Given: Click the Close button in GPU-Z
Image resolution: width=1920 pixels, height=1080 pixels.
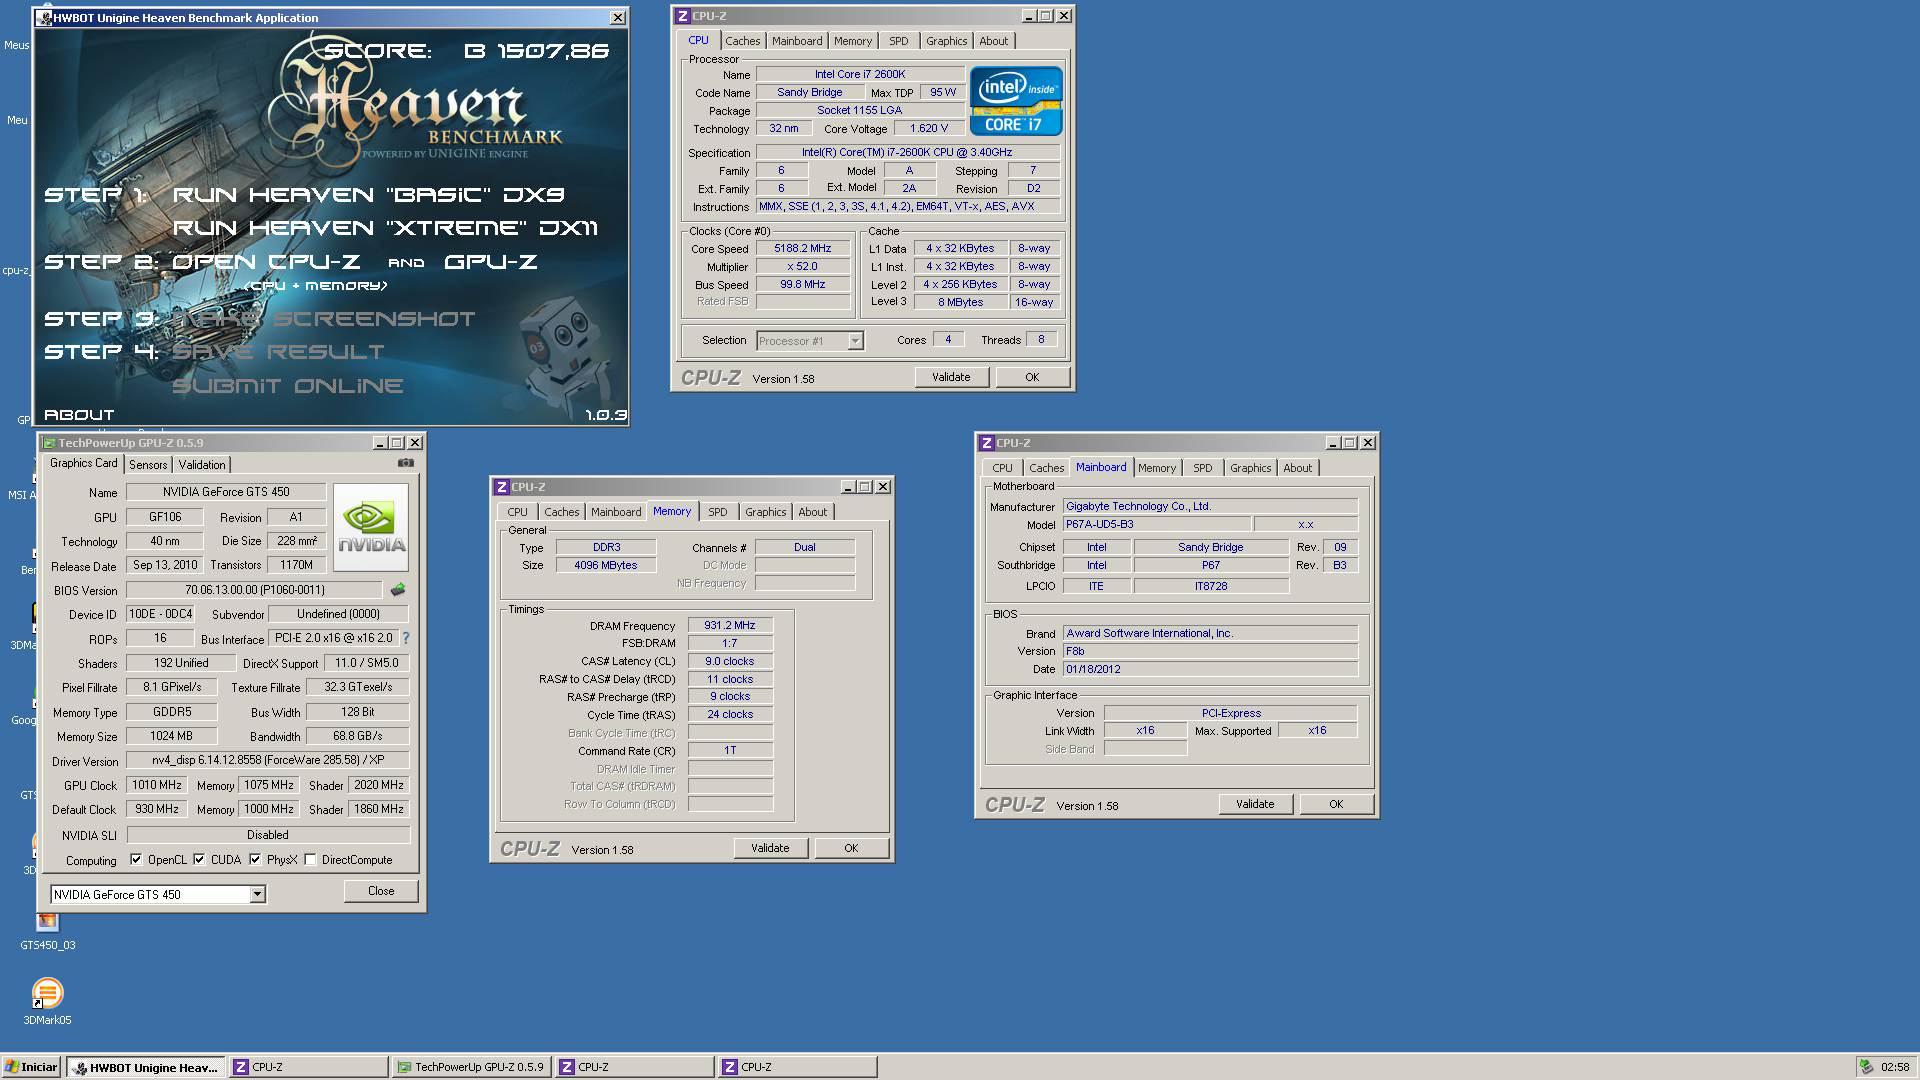Looking at the screenshot, I should point(381,891).
